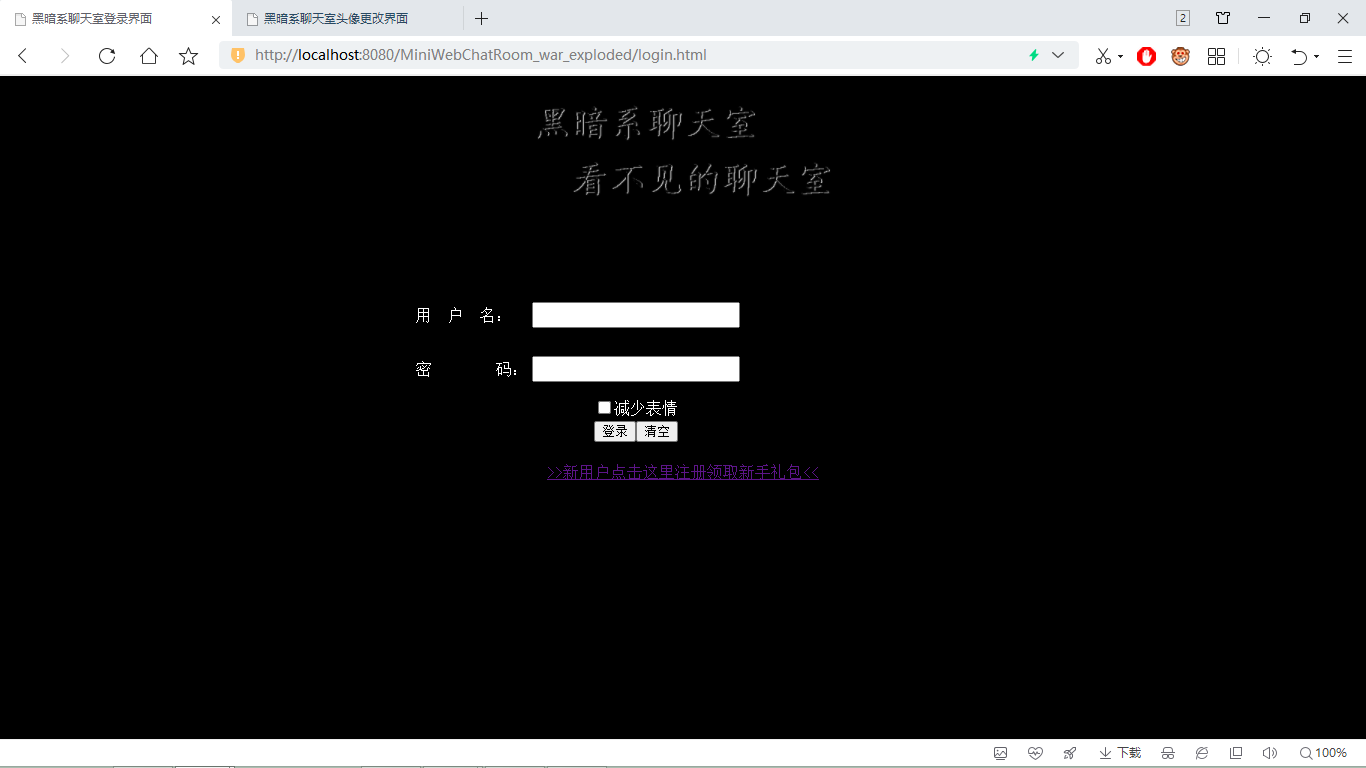Click the 登录 button
The width and height of the screenshot is (1366, 768).
(615, 431)
